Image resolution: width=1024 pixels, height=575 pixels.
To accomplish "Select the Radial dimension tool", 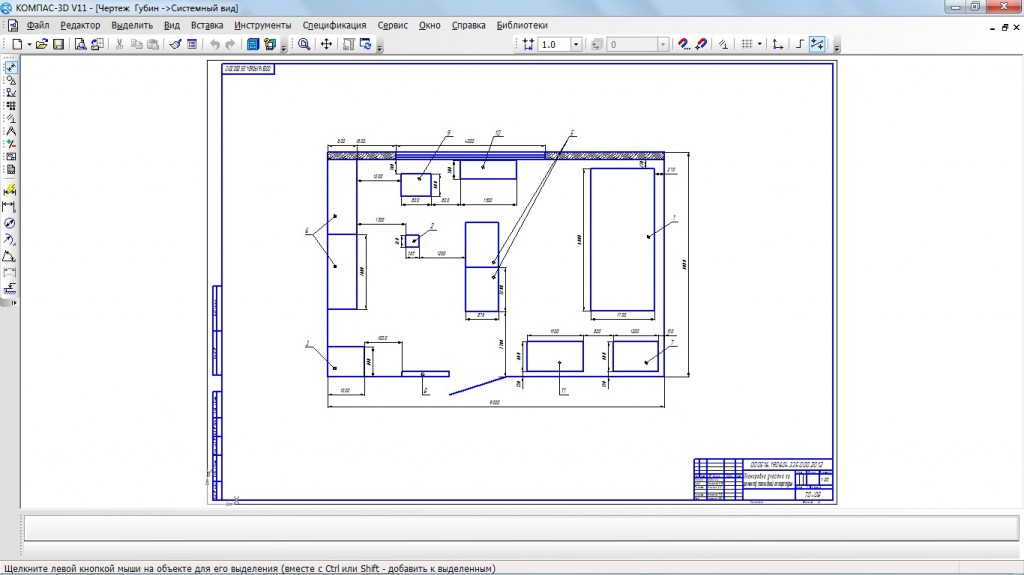I will [x=10, y=239].
